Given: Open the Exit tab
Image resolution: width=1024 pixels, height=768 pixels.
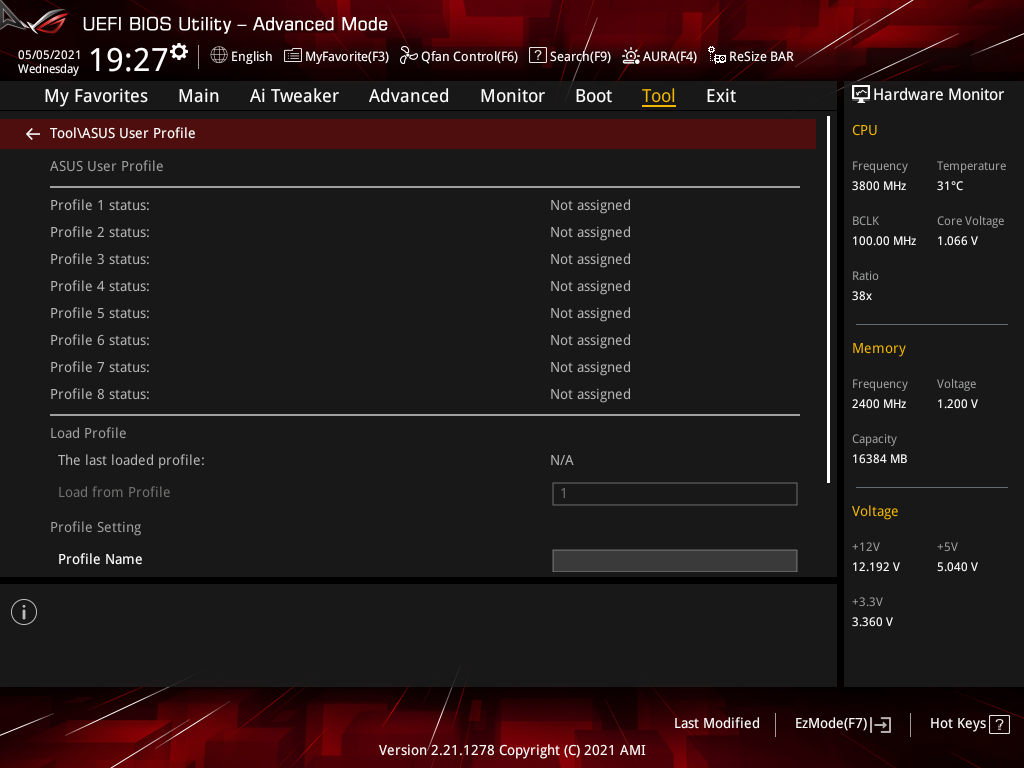Looking at the screenshot, I should click(721, 96).
